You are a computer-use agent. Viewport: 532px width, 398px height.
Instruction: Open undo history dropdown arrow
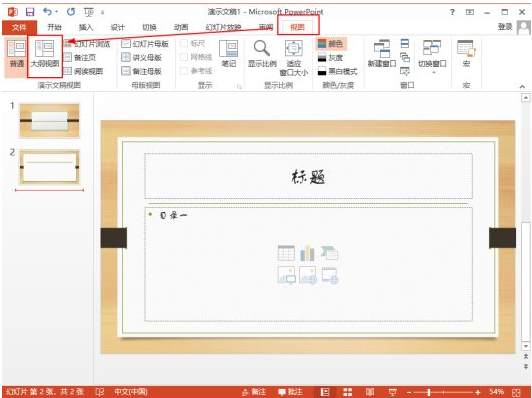pos(56,12)
